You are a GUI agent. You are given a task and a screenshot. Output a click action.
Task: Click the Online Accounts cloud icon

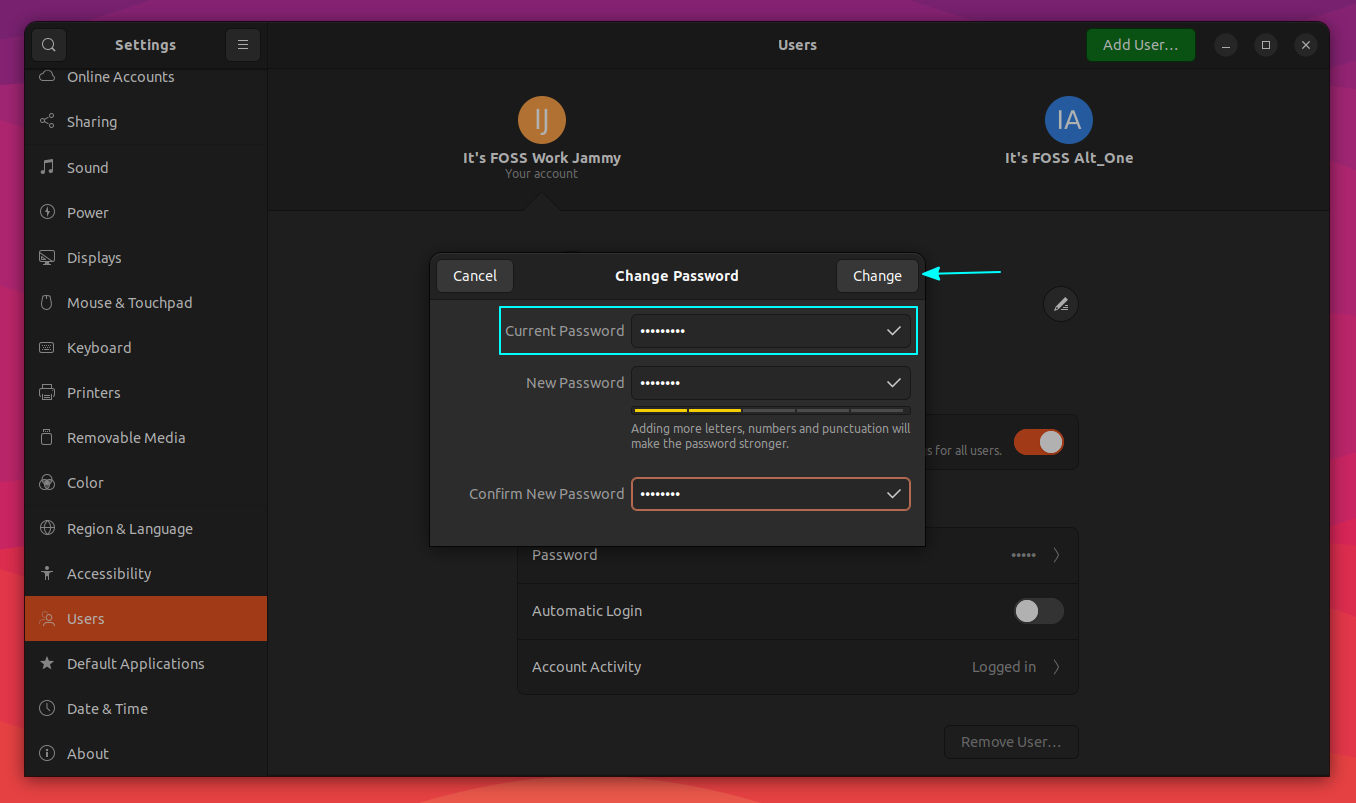[47, 77]
